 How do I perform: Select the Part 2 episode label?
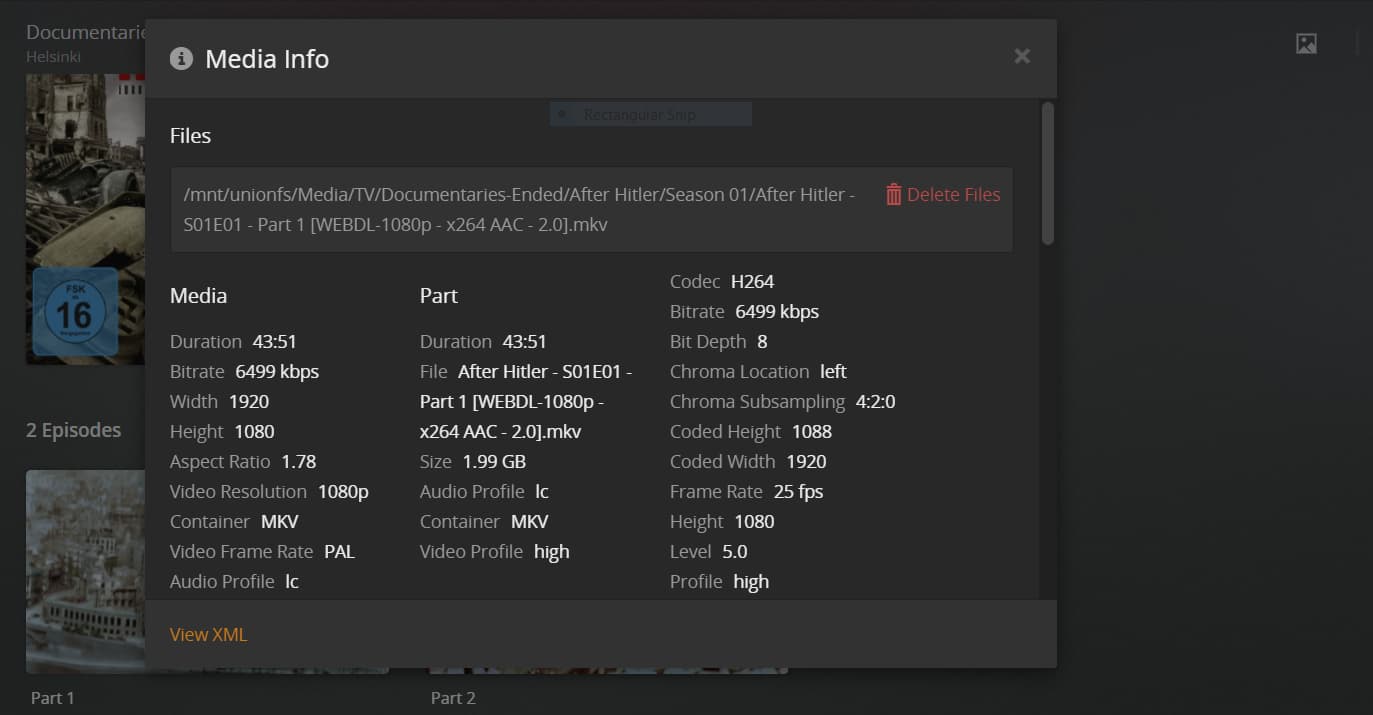453,698
